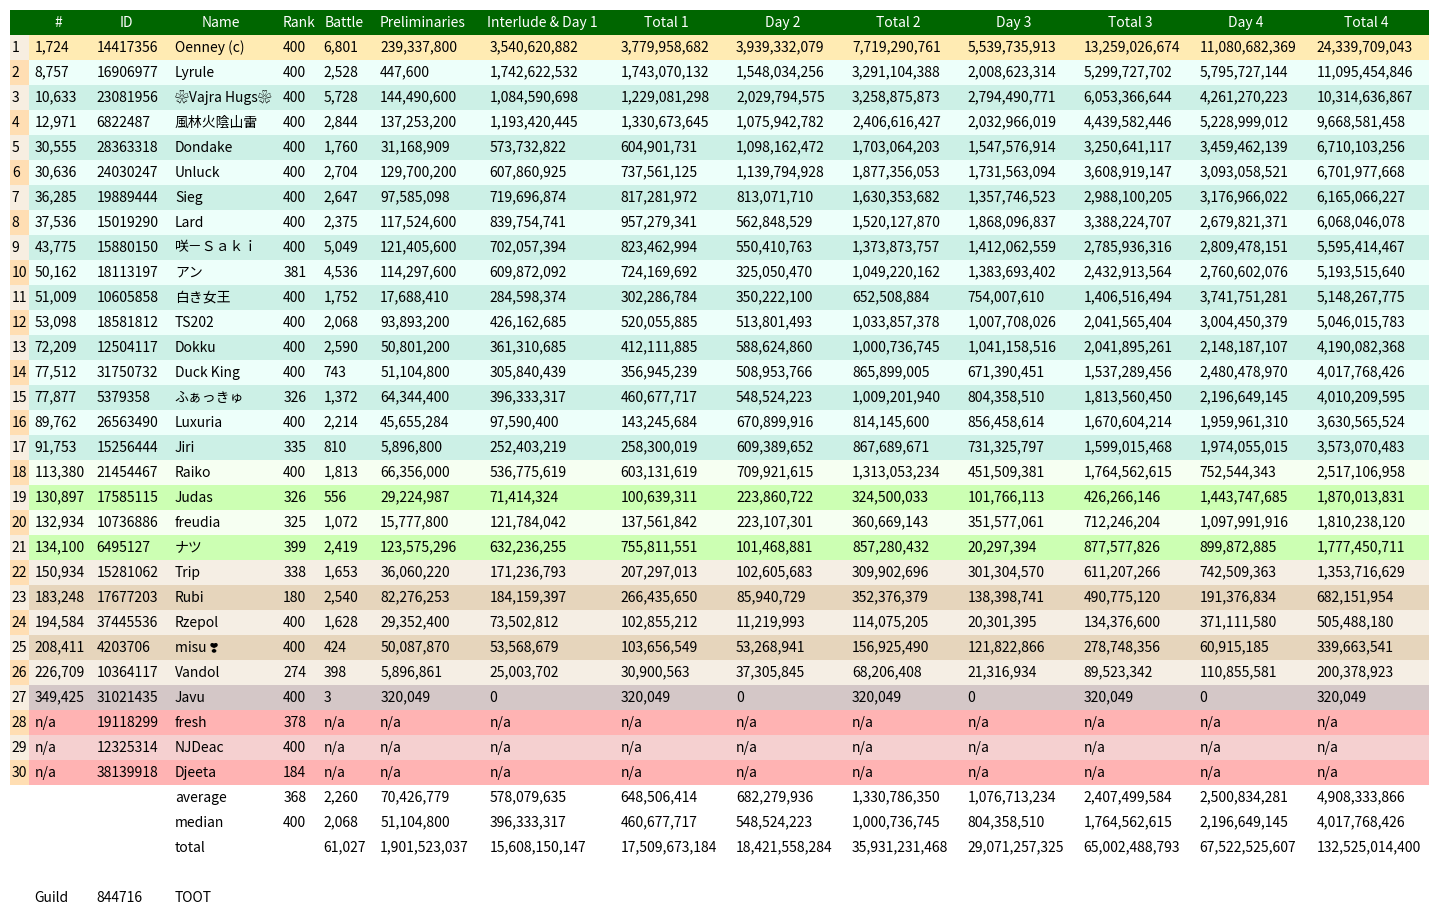The width and height of the screenshot is (1438, 920).
Task: Click the 'Battle' column header
Action: click(x=344, y=22)
